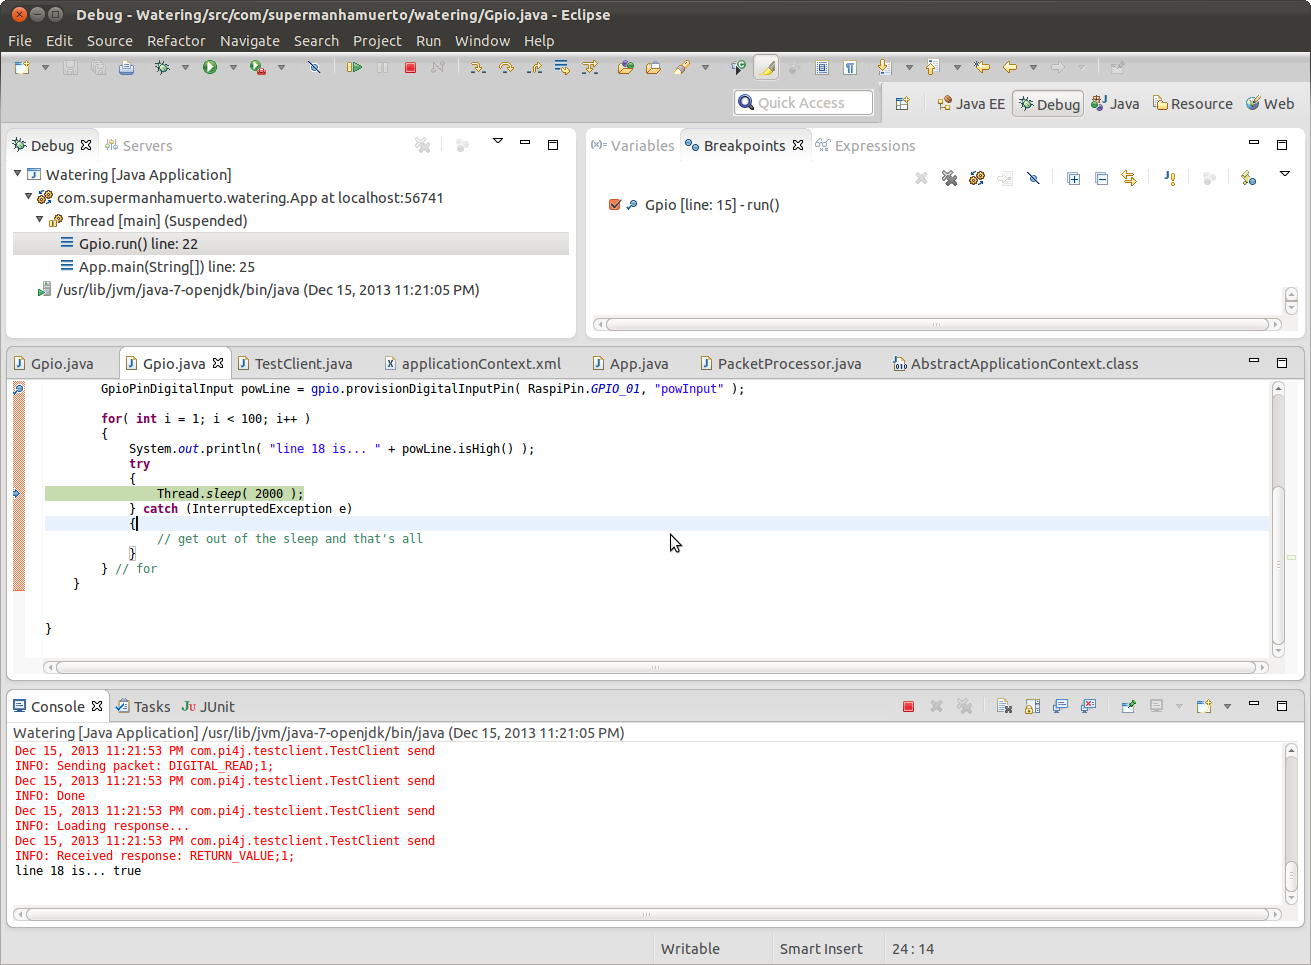The height and width of the screenshot is (965, 1311).
Task: Toggle Skip All Breakpoints in main toolbar
Action: [x=314, y=67]
